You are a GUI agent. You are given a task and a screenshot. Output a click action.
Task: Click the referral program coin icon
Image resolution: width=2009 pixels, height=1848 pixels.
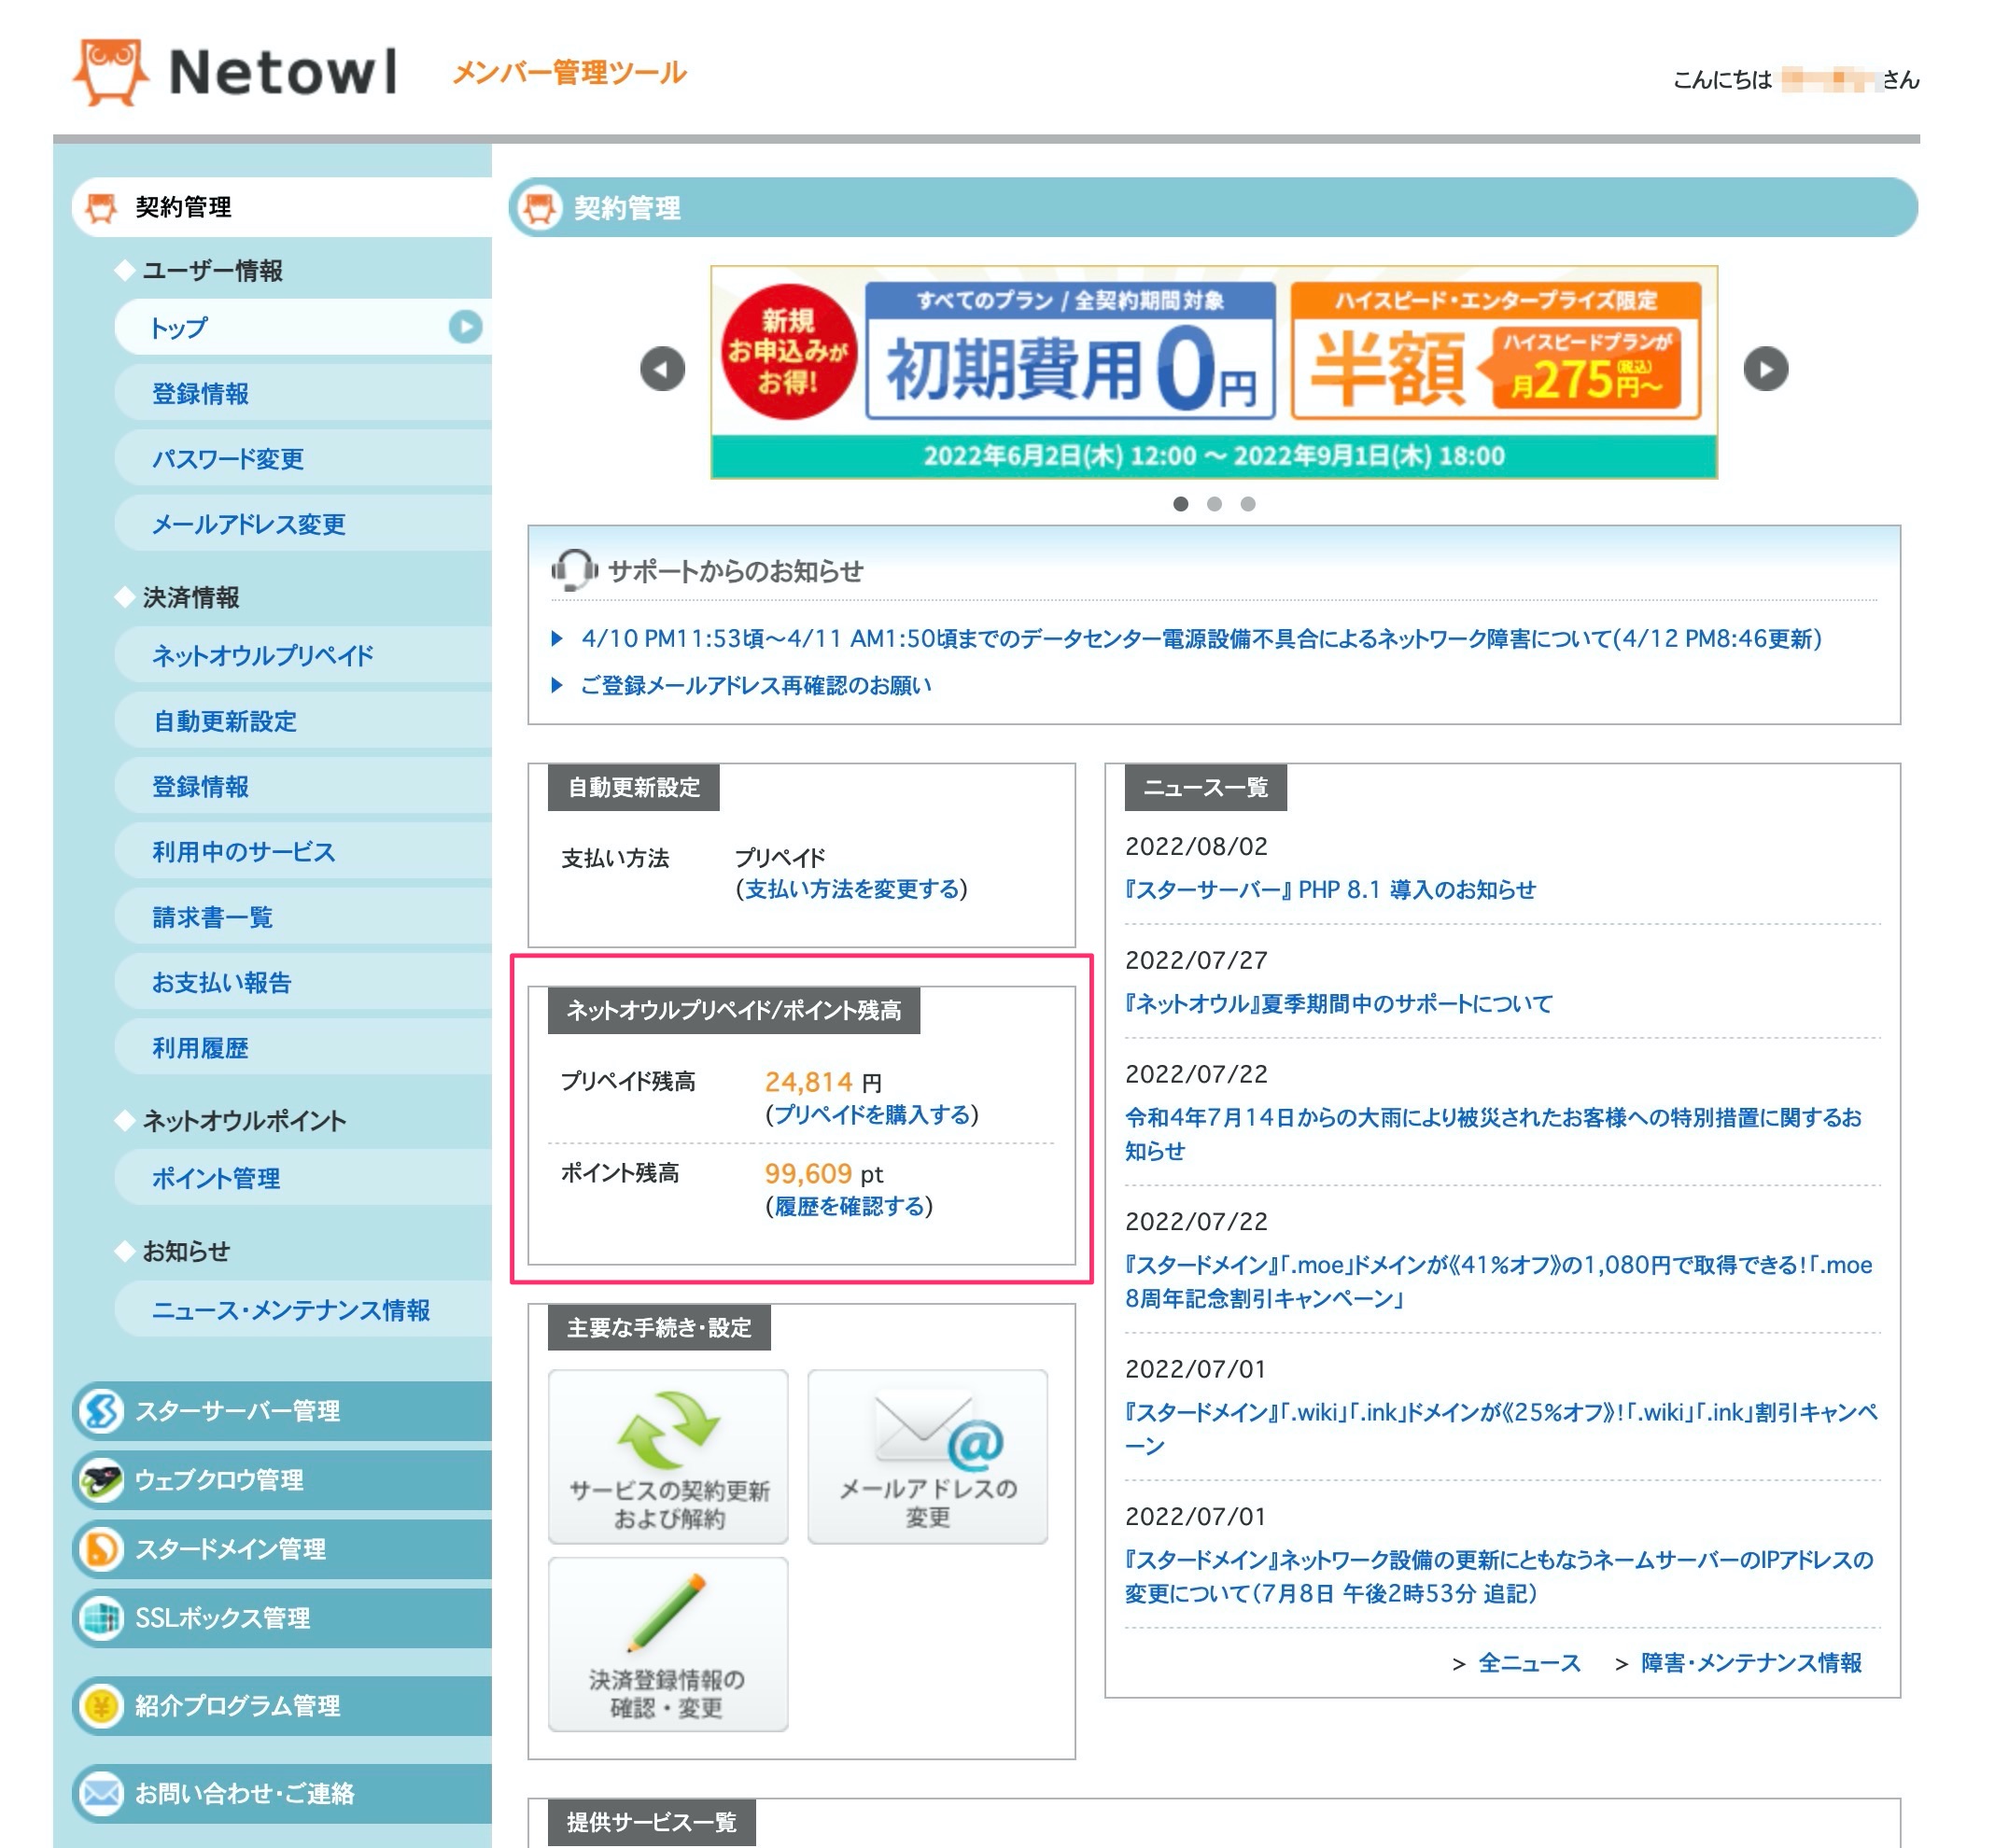pos(102,1706)
